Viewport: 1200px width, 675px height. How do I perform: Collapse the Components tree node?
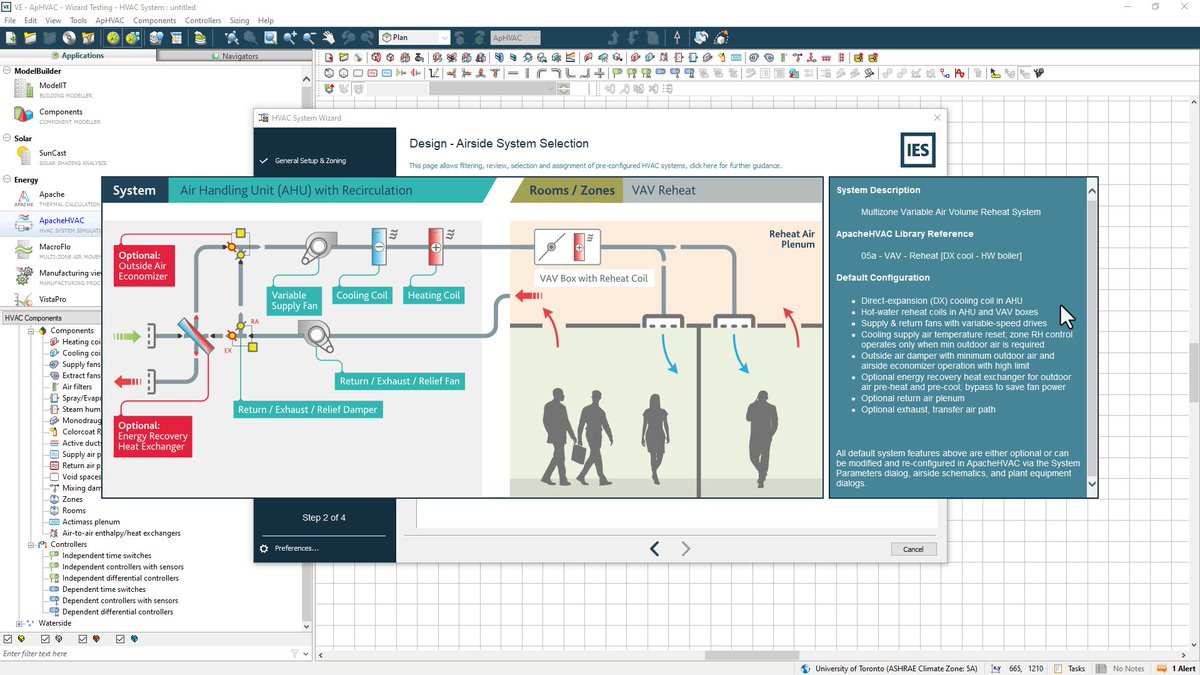pyautogui.click(x=32, y=330)
